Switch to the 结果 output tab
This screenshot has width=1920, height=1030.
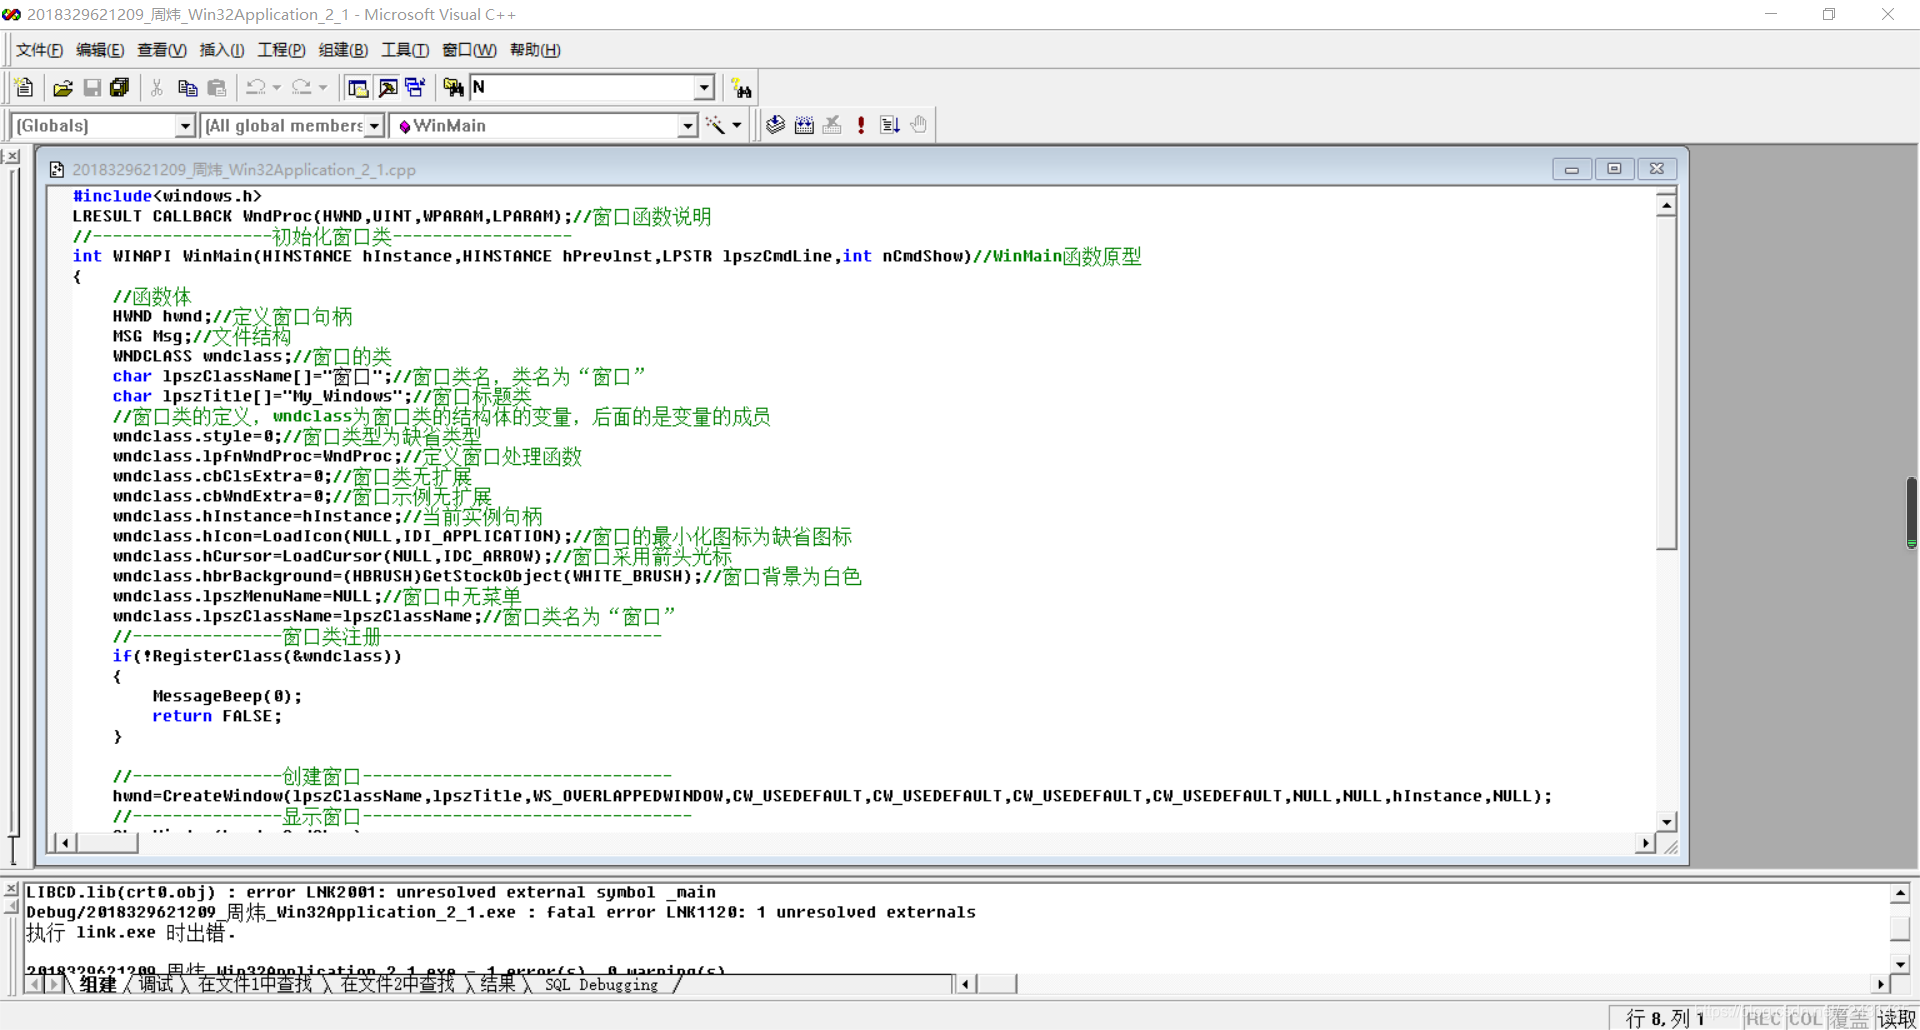tap(498, 985)
